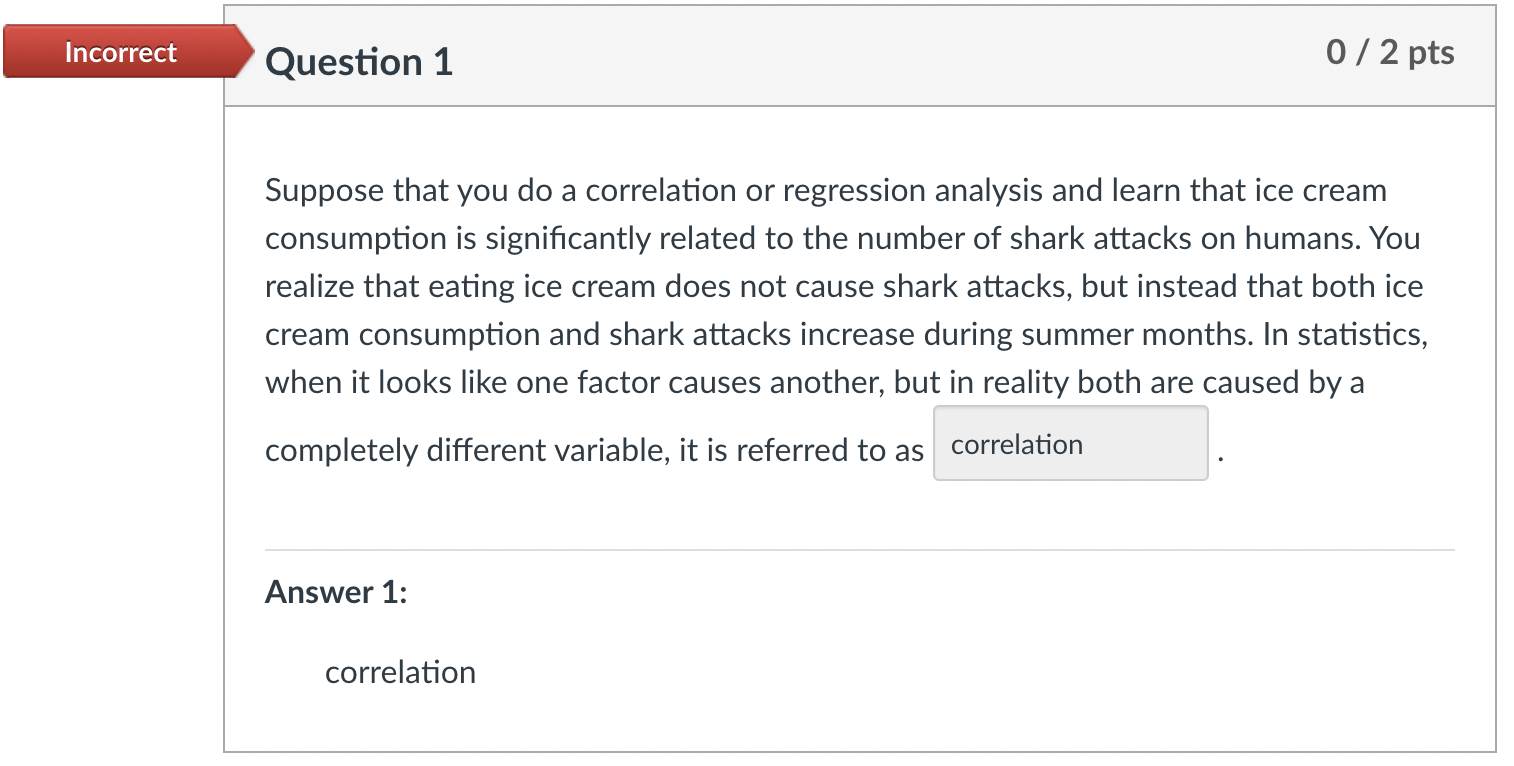Click the answer input field showing correlation
Screen dimensions: 1514x766
point(1069,443)
